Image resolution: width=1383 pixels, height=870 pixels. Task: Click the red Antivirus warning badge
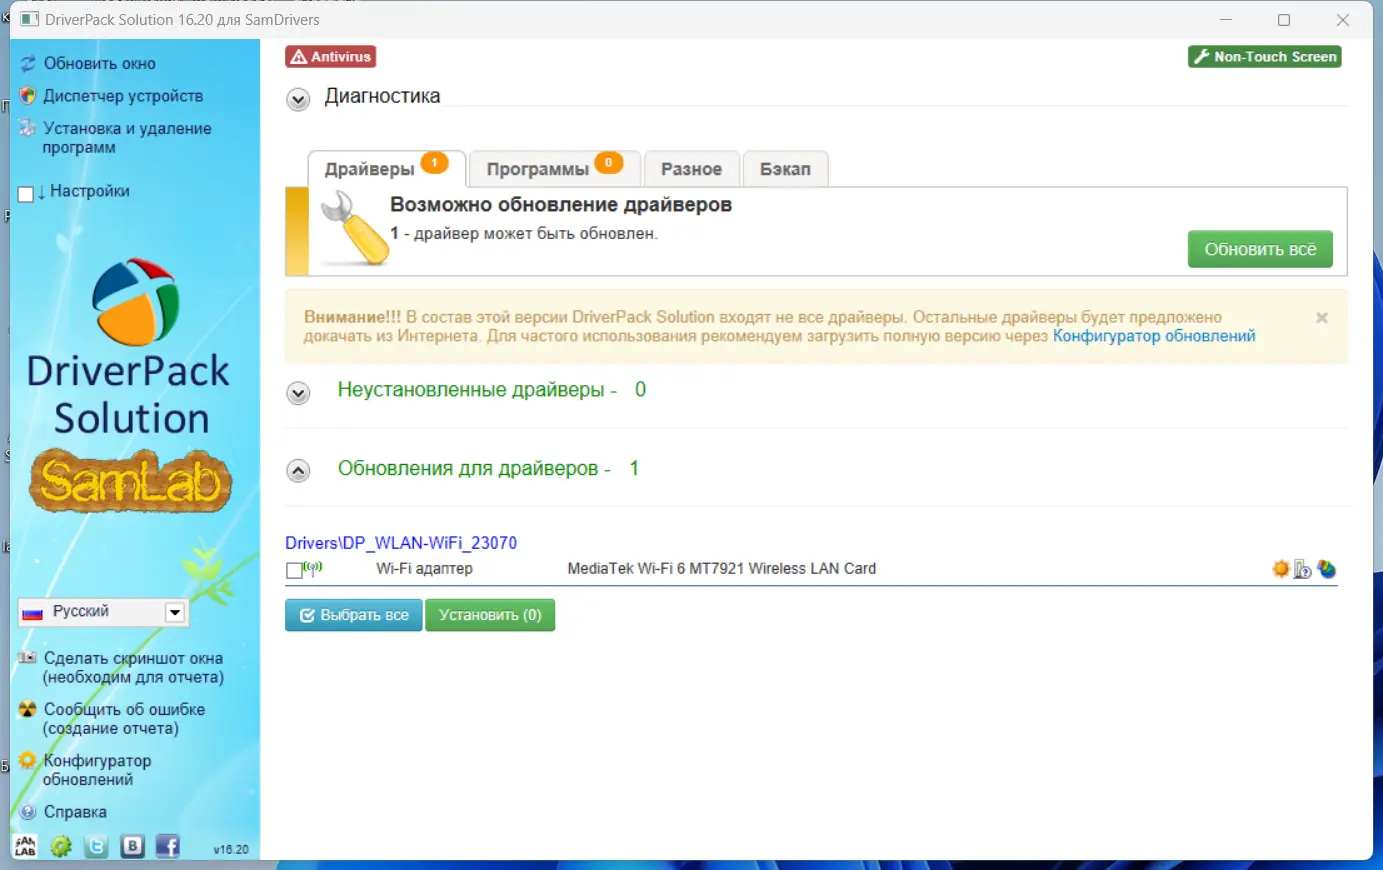click(x=330, y=57)
